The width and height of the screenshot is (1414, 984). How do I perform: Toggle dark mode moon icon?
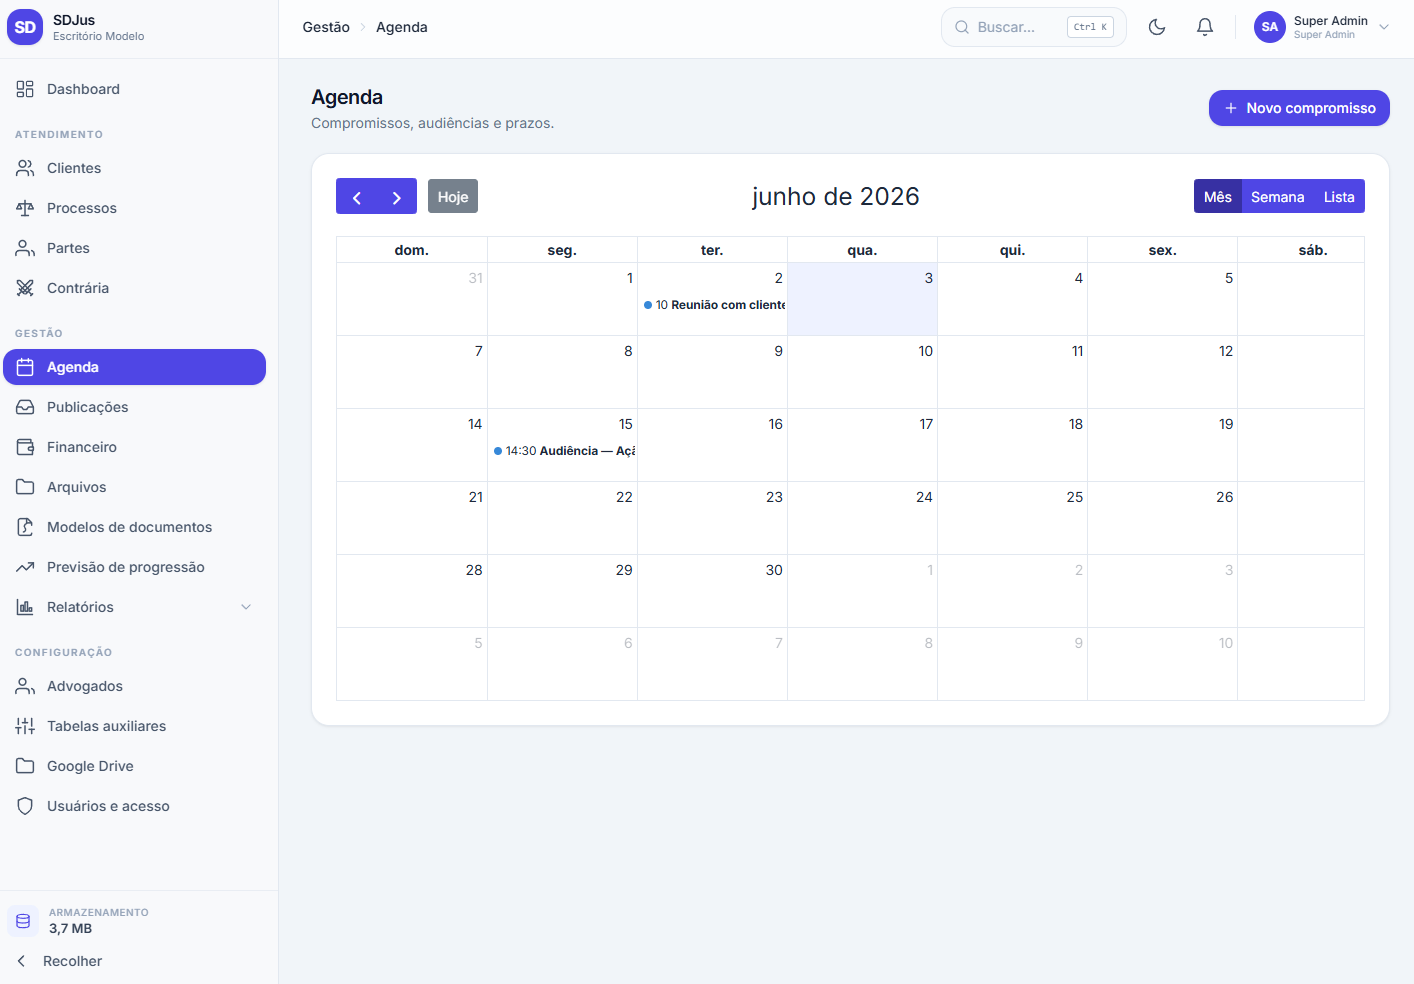[x=1157, y=27]
